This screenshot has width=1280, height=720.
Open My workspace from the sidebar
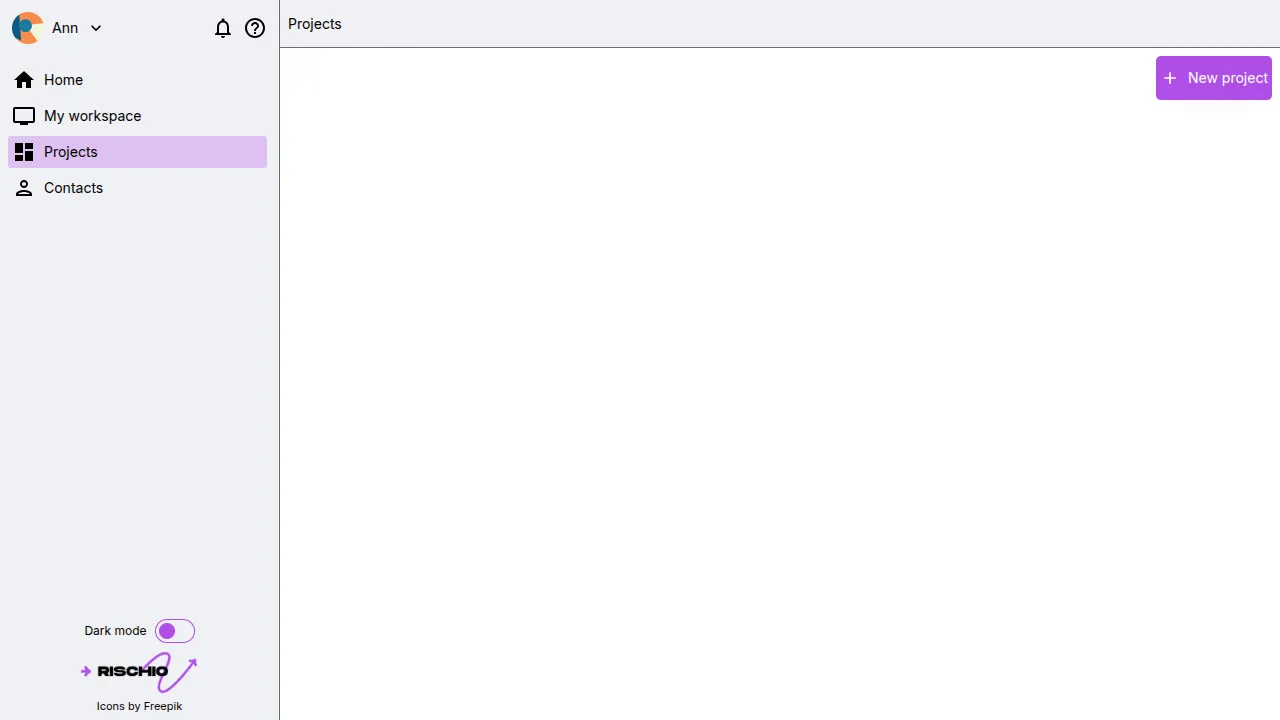(x=93, y=116)
